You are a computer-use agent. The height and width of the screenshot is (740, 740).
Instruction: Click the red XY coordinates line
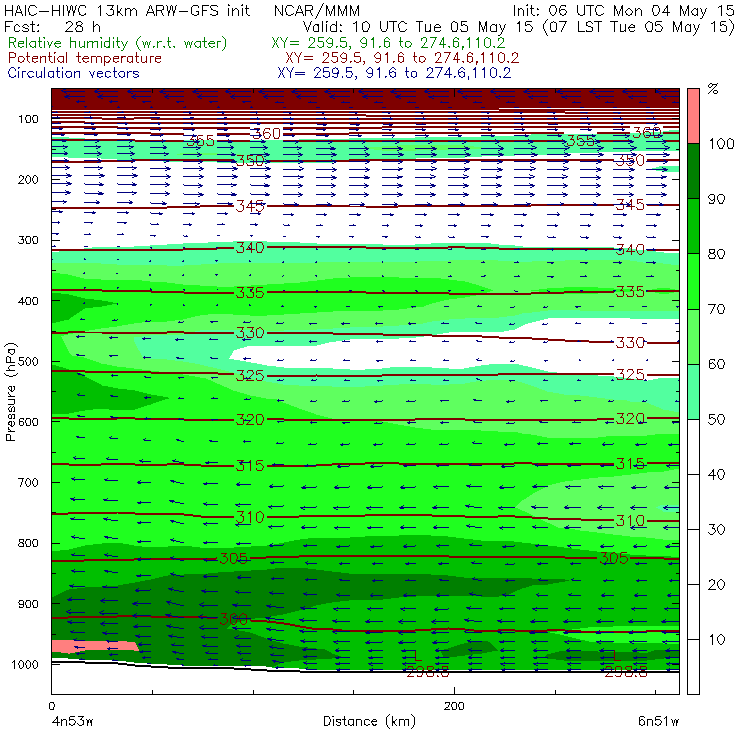(x=402, y=58)
